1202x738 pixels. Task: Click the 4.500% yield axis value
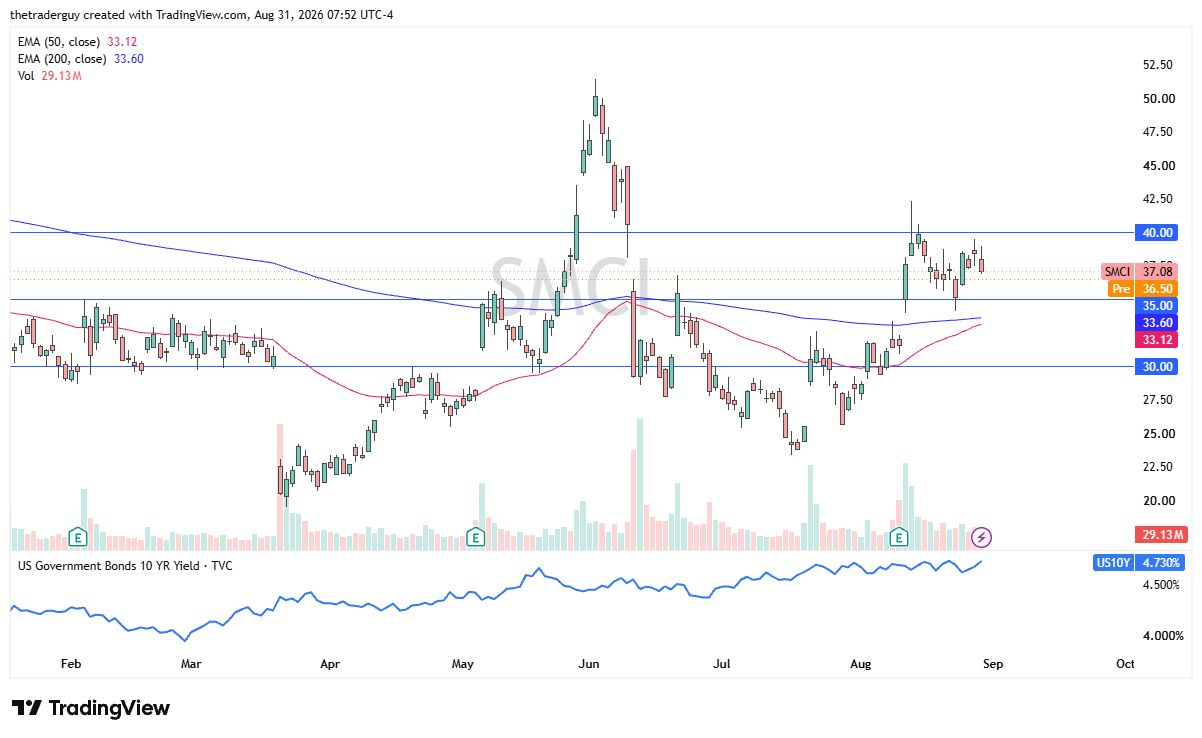coord(1164,585)
